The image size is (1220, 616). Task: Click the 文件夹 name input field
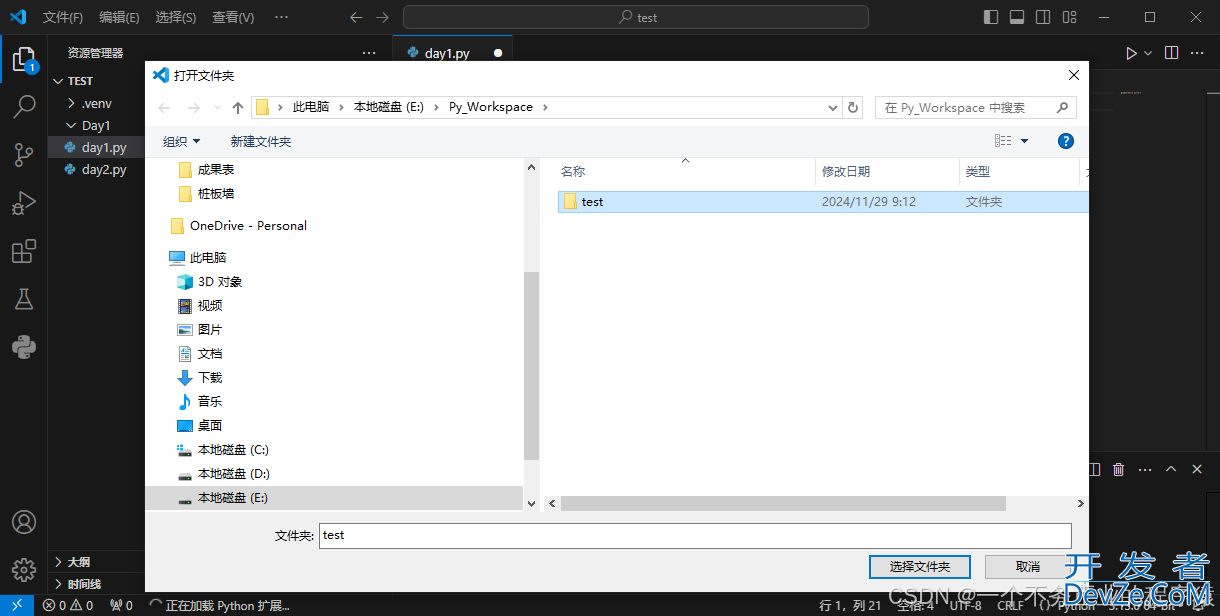[x=695, y=535]
